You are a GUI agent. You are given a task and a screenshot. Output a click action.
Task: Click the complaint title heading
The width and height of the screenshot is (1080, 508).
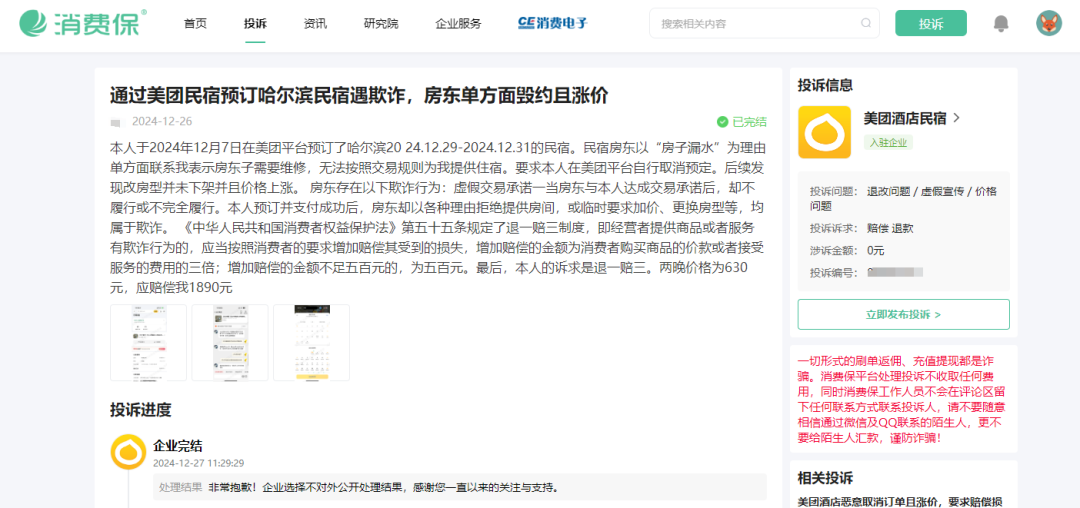click(x=359, y=96)
